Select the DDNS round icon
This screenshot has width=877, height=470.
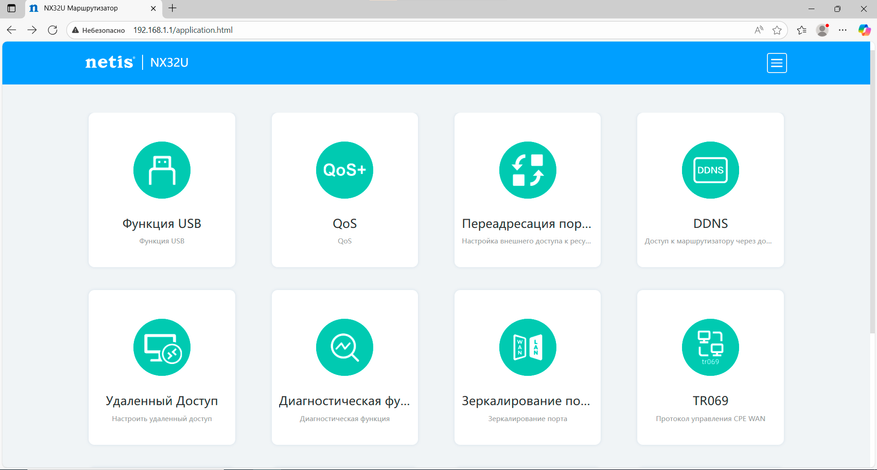pos(710,170)
